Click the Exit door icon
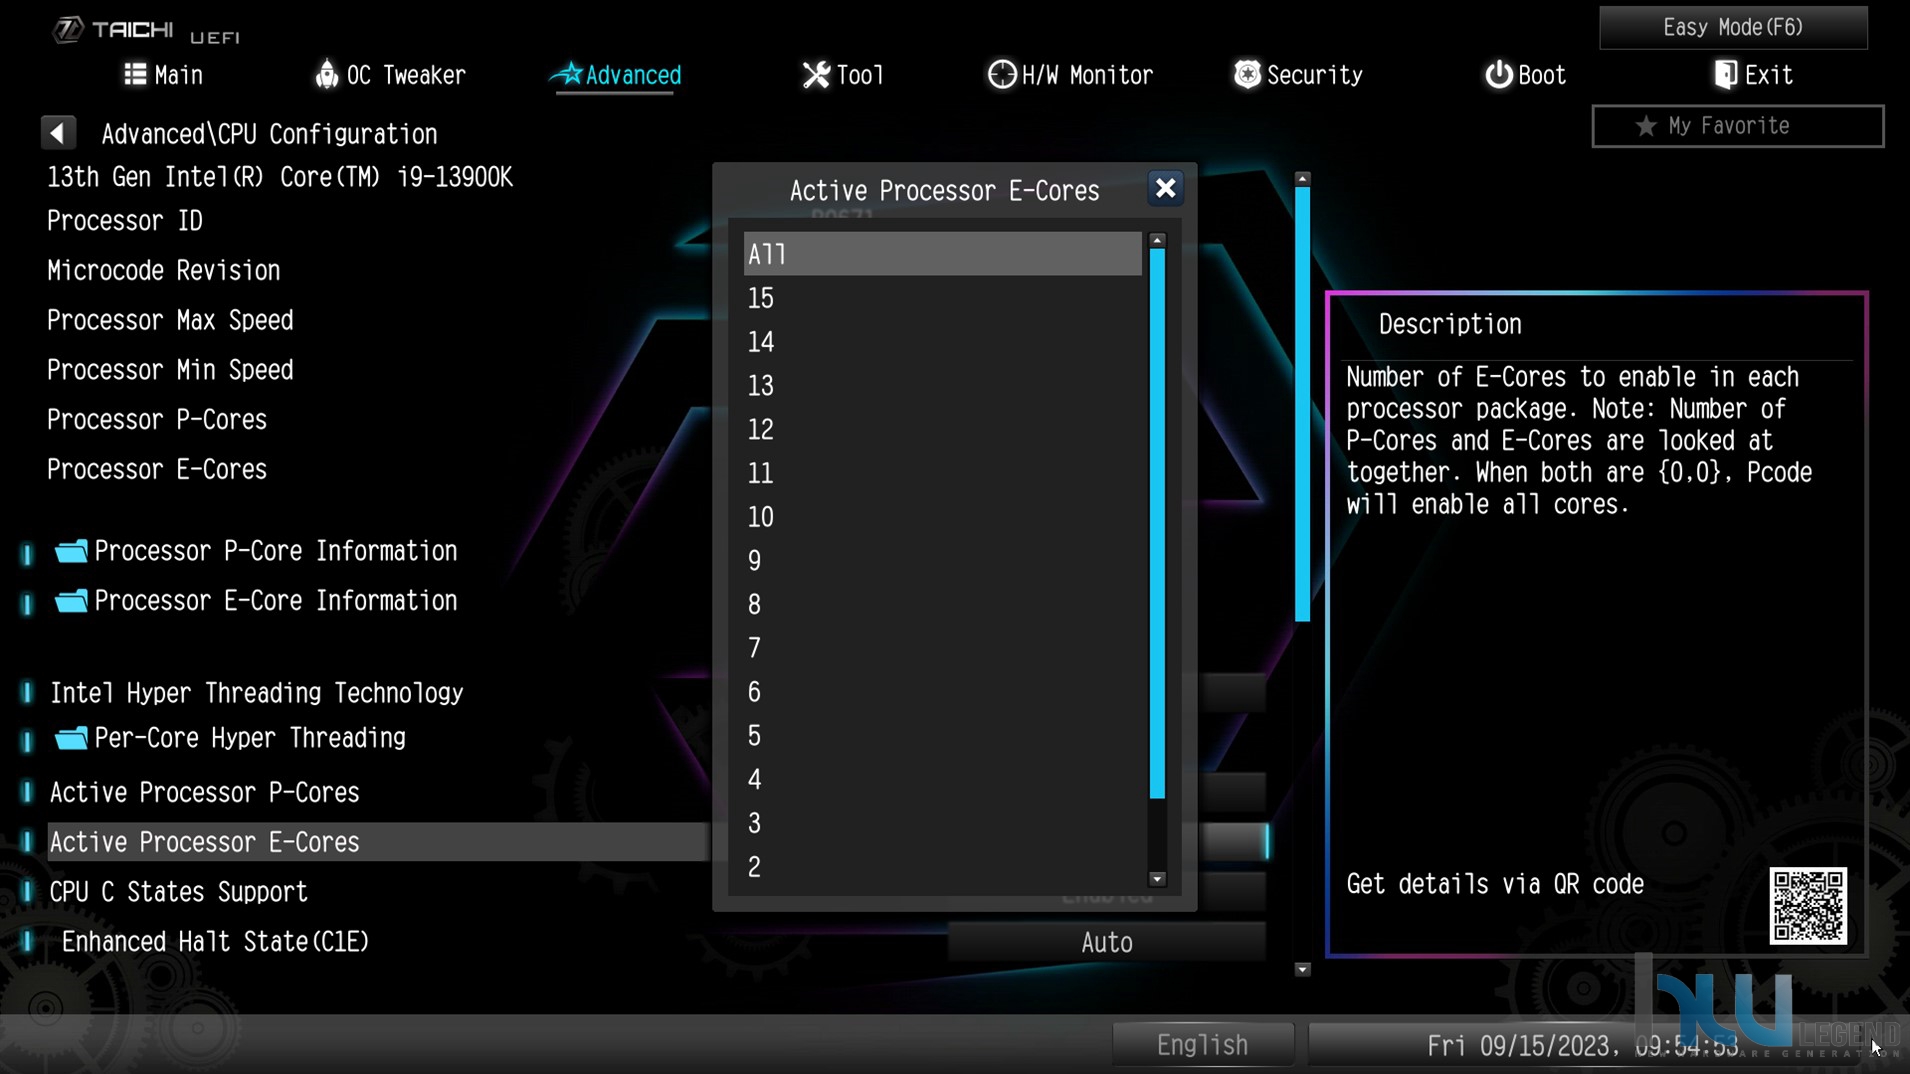The image size is (1910, 1074). (1725, 75)
